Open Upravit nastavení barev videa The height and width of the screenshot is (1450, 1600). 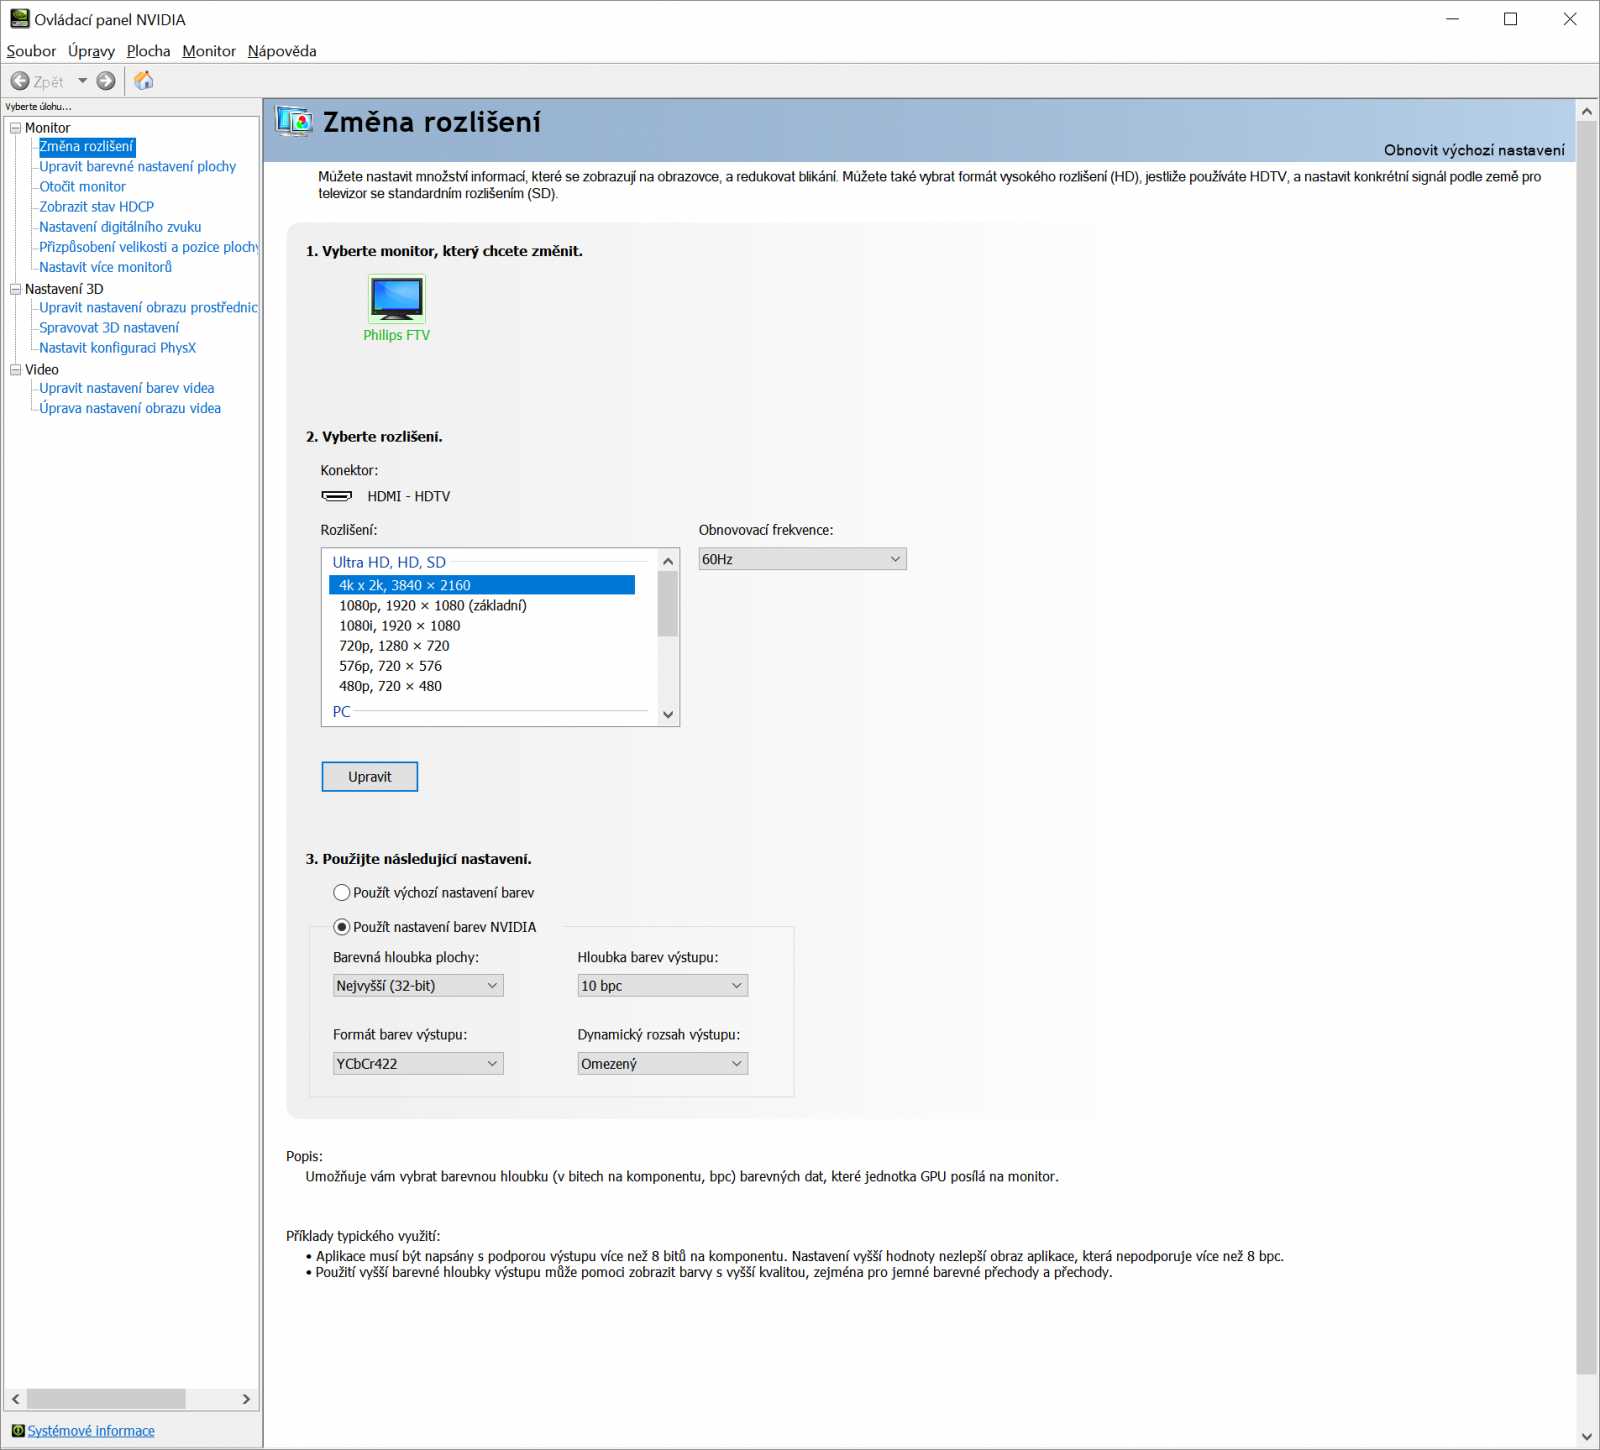[127, 388]
